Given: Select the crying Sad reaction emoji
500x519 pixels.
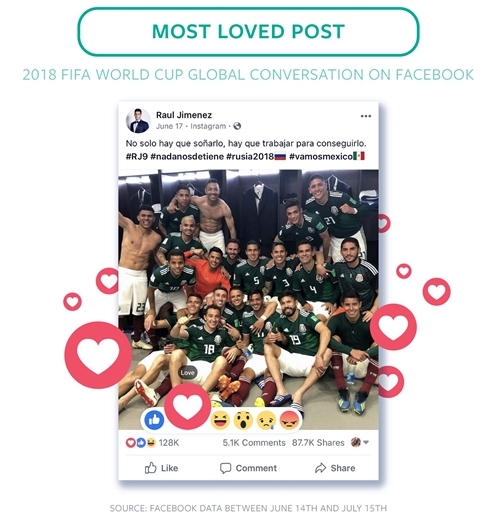Looking at the screenshot, I should [266, 420].
